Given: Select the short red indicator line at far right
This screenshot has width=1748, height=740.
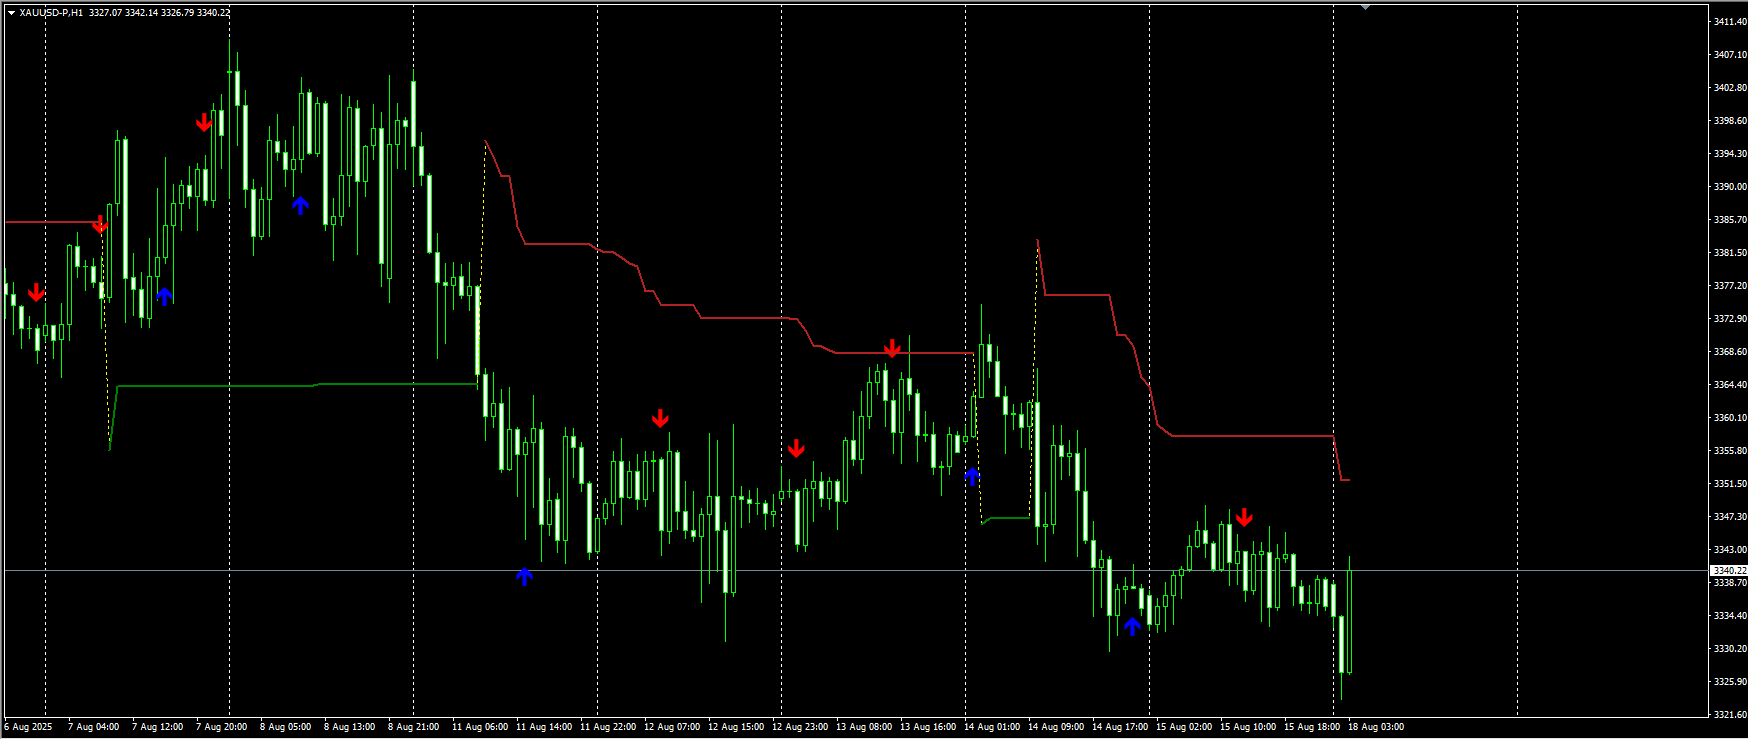Looking at the screenshot, I should (1344, 480).
